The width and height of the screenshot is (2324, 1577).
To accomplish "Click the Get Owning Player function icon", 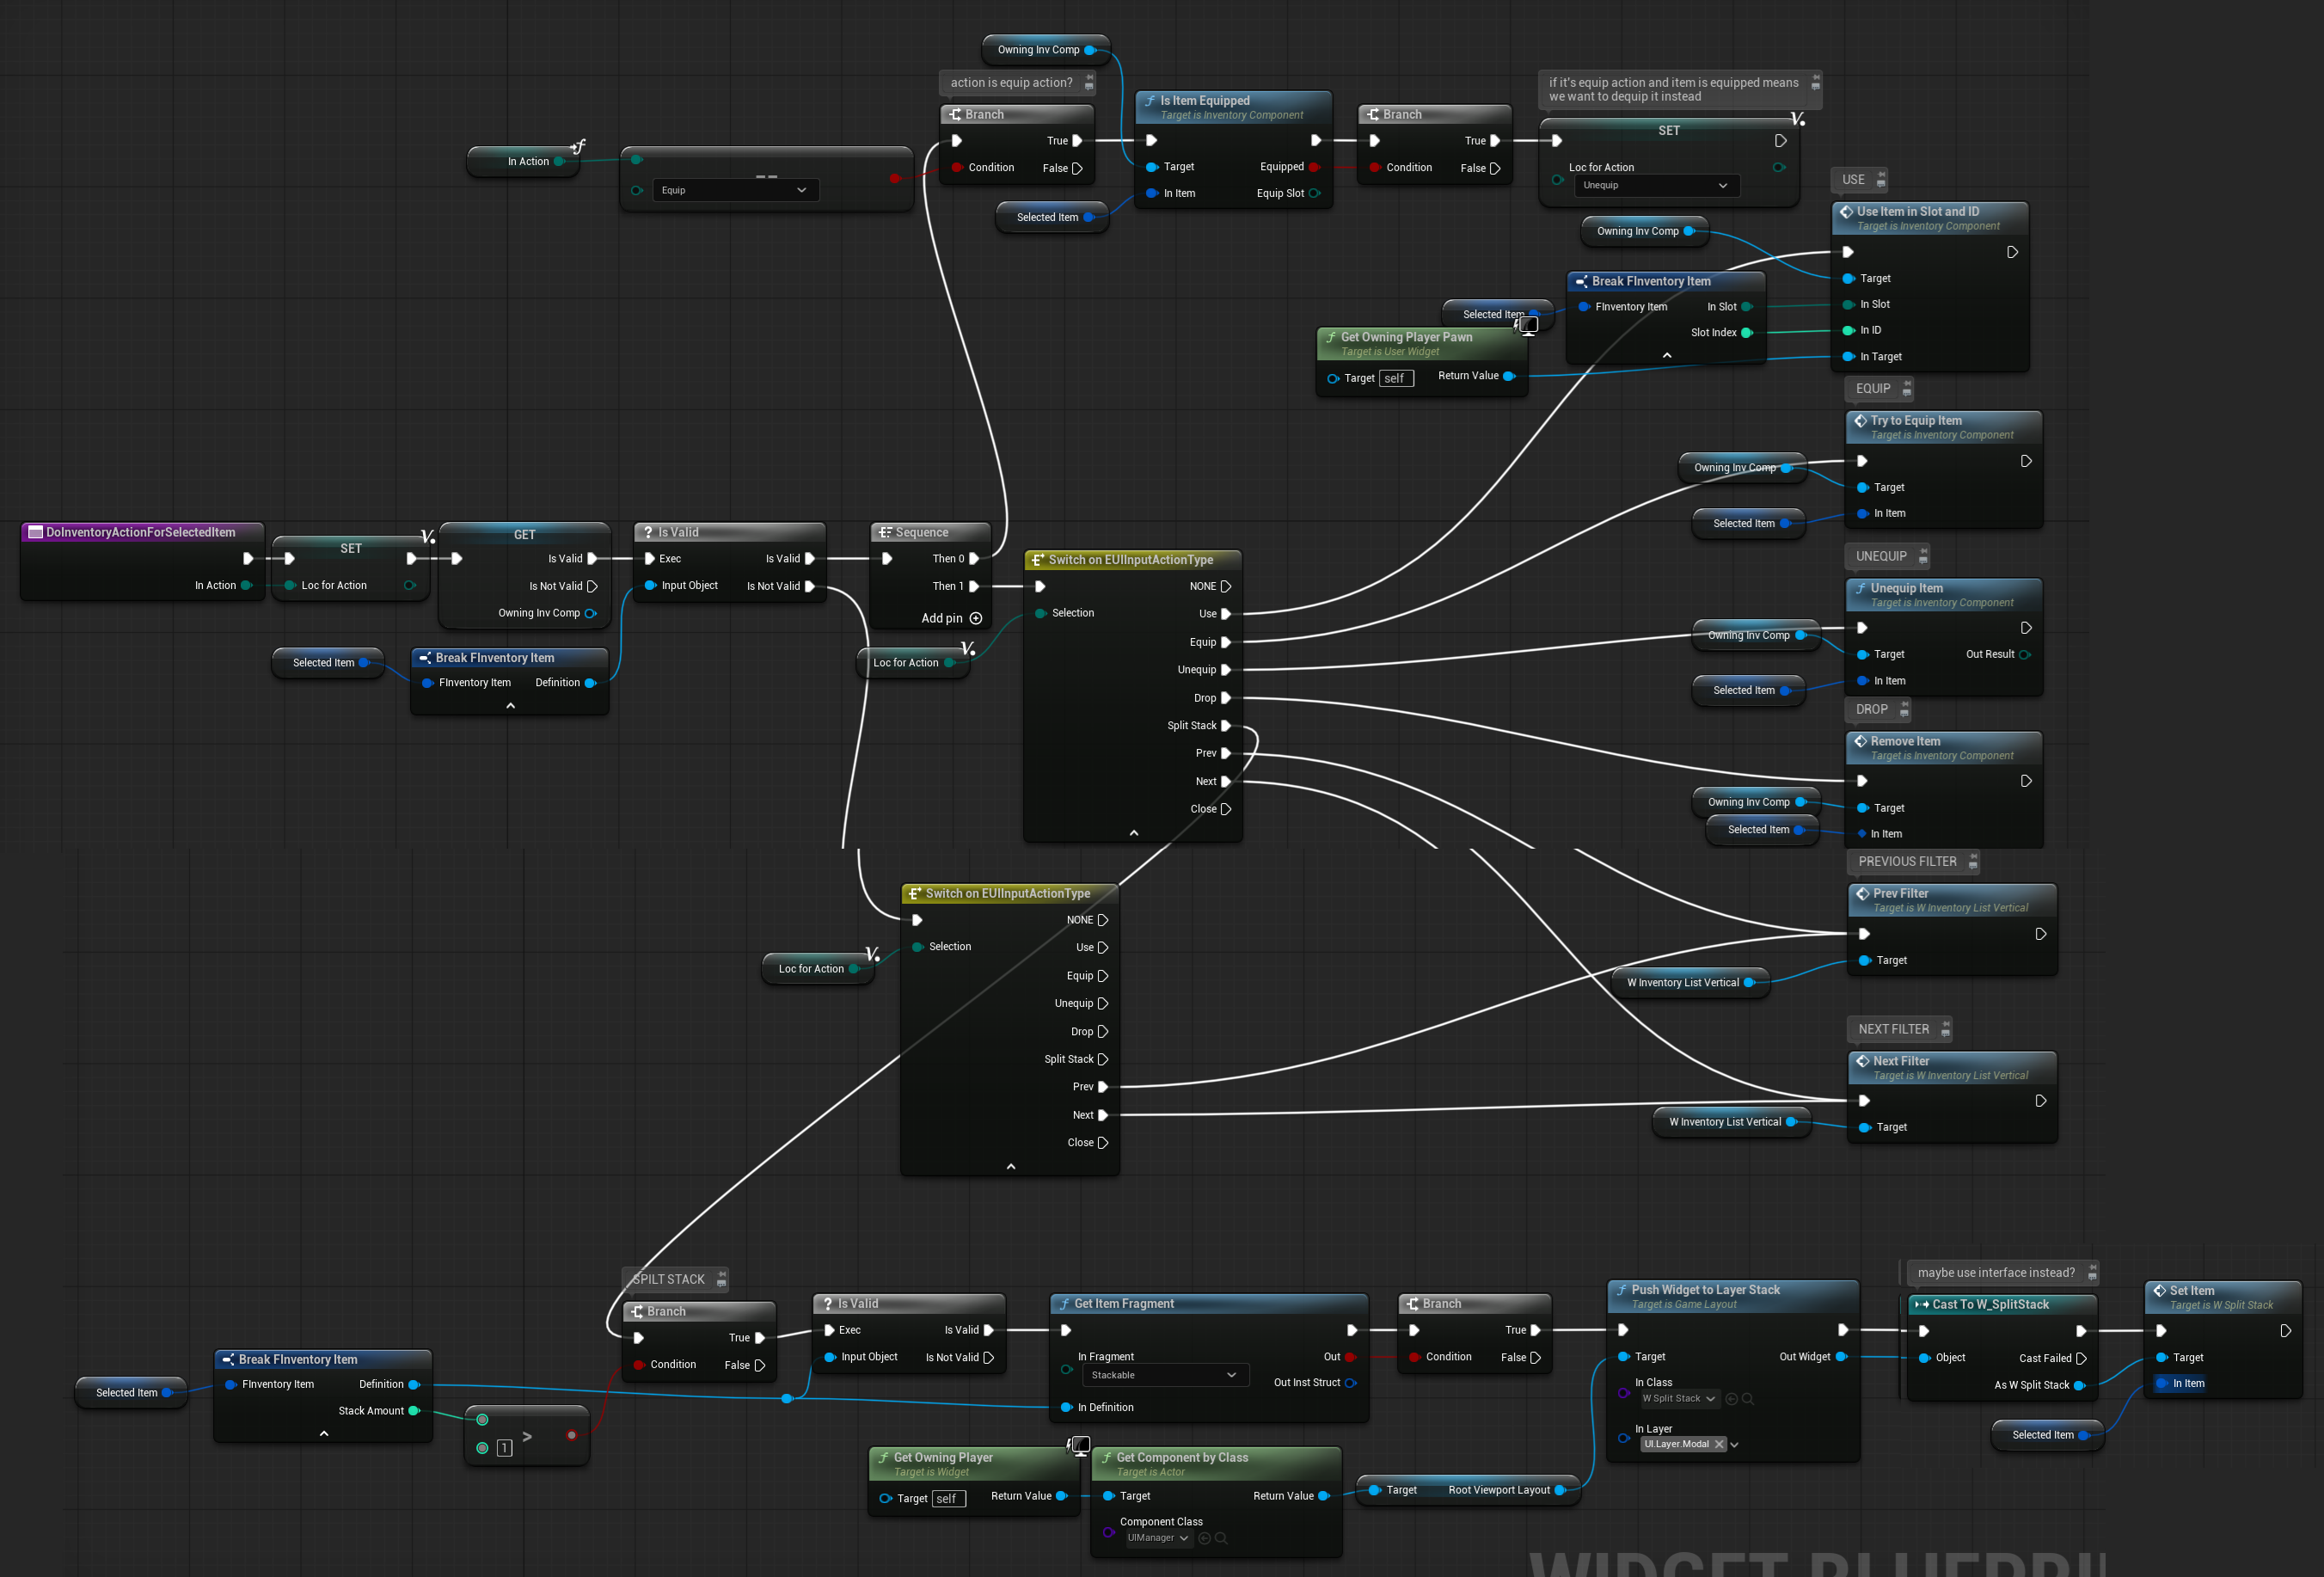I will pos(884,1457).
